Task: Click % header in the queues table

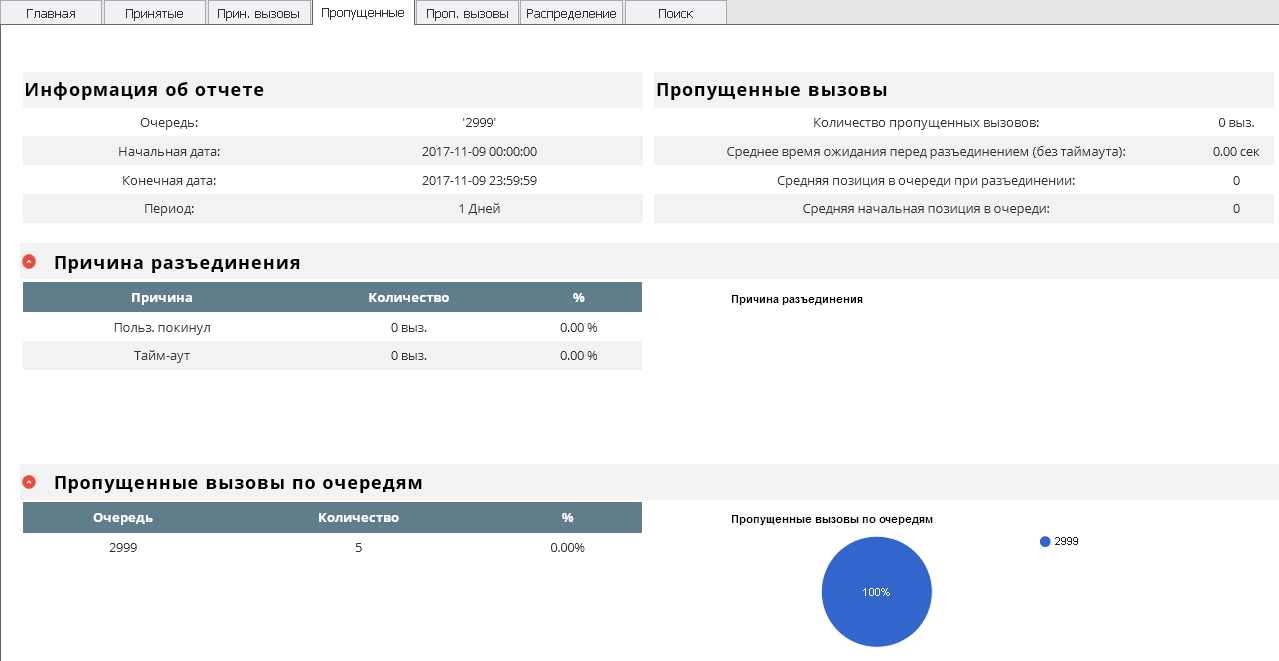Action: coord(567,517)
